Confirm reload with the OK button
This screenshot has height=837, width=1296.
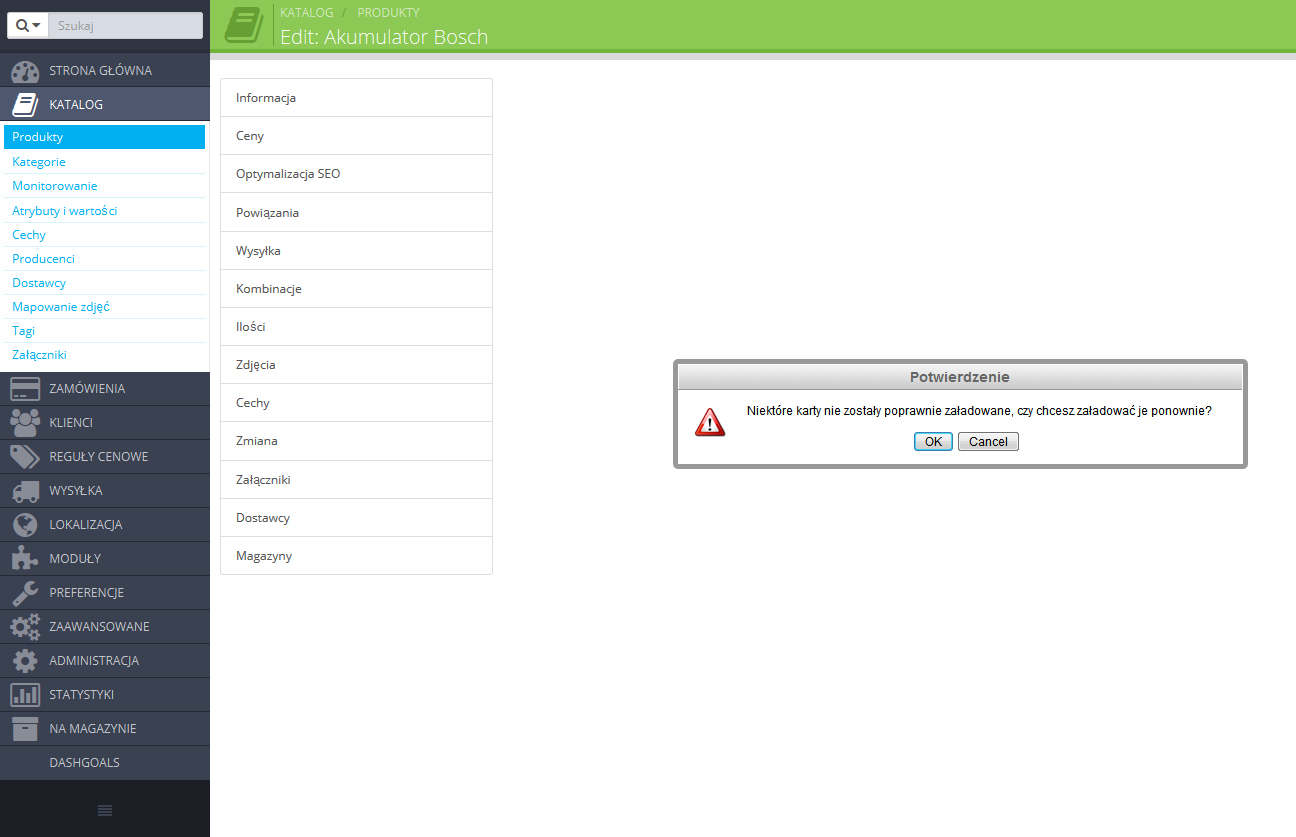point(933,442)
